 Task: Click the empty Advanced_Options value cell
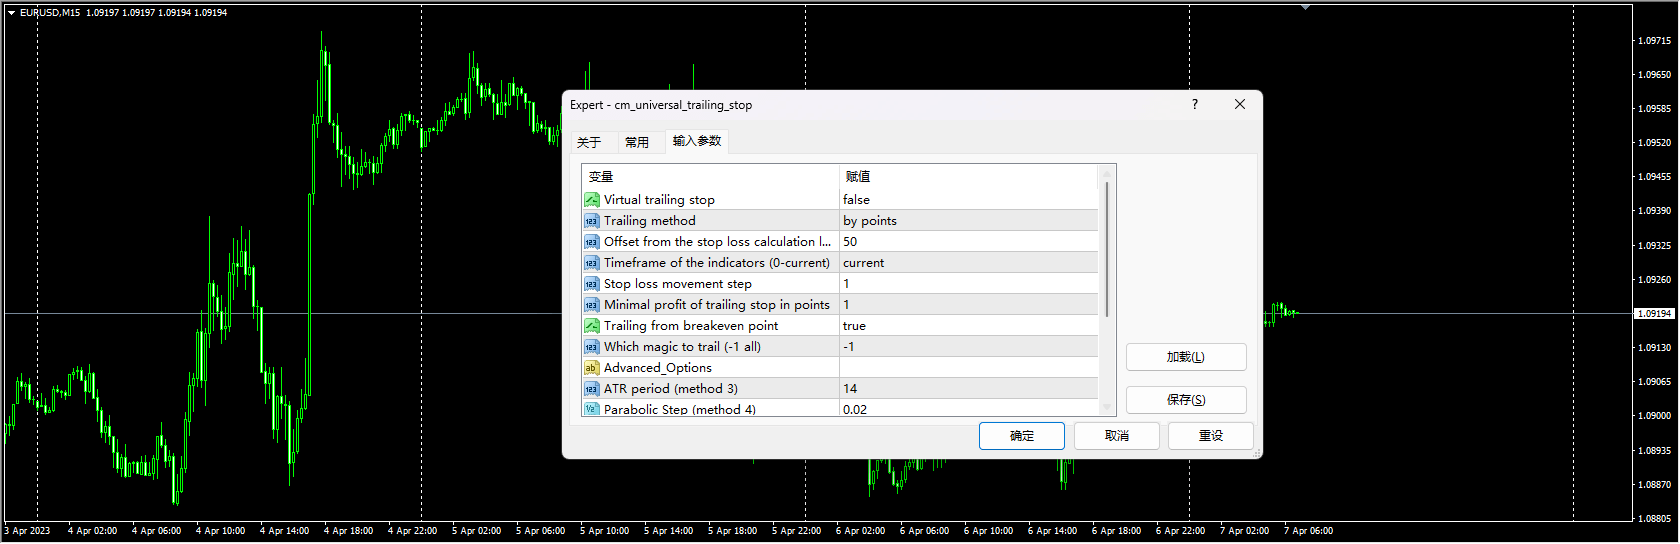coord(969,368)
